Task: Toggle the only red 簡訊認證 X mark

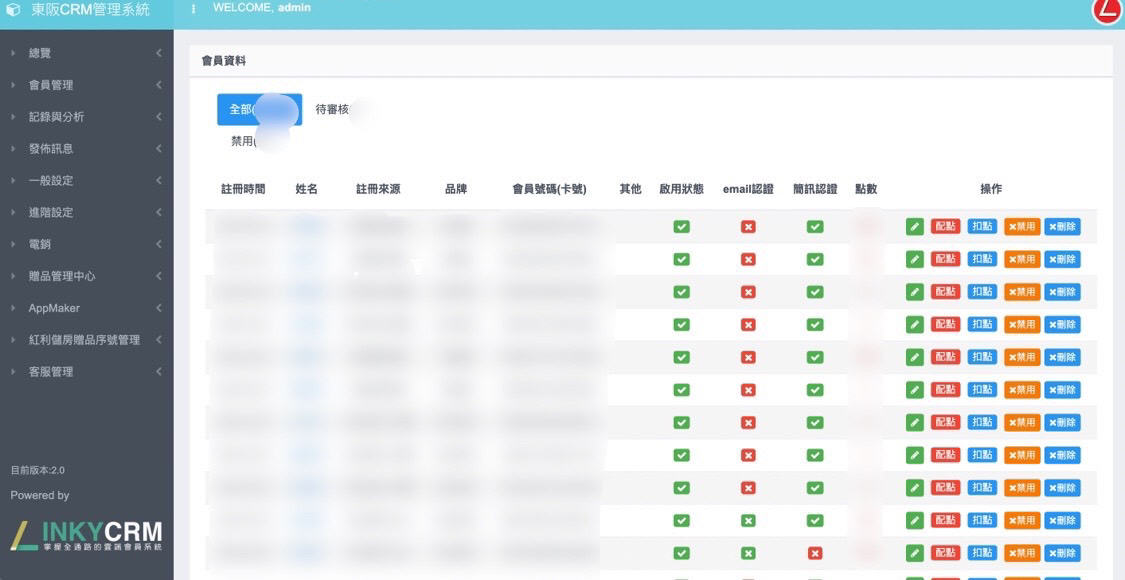Action: [x=815, y=553]
